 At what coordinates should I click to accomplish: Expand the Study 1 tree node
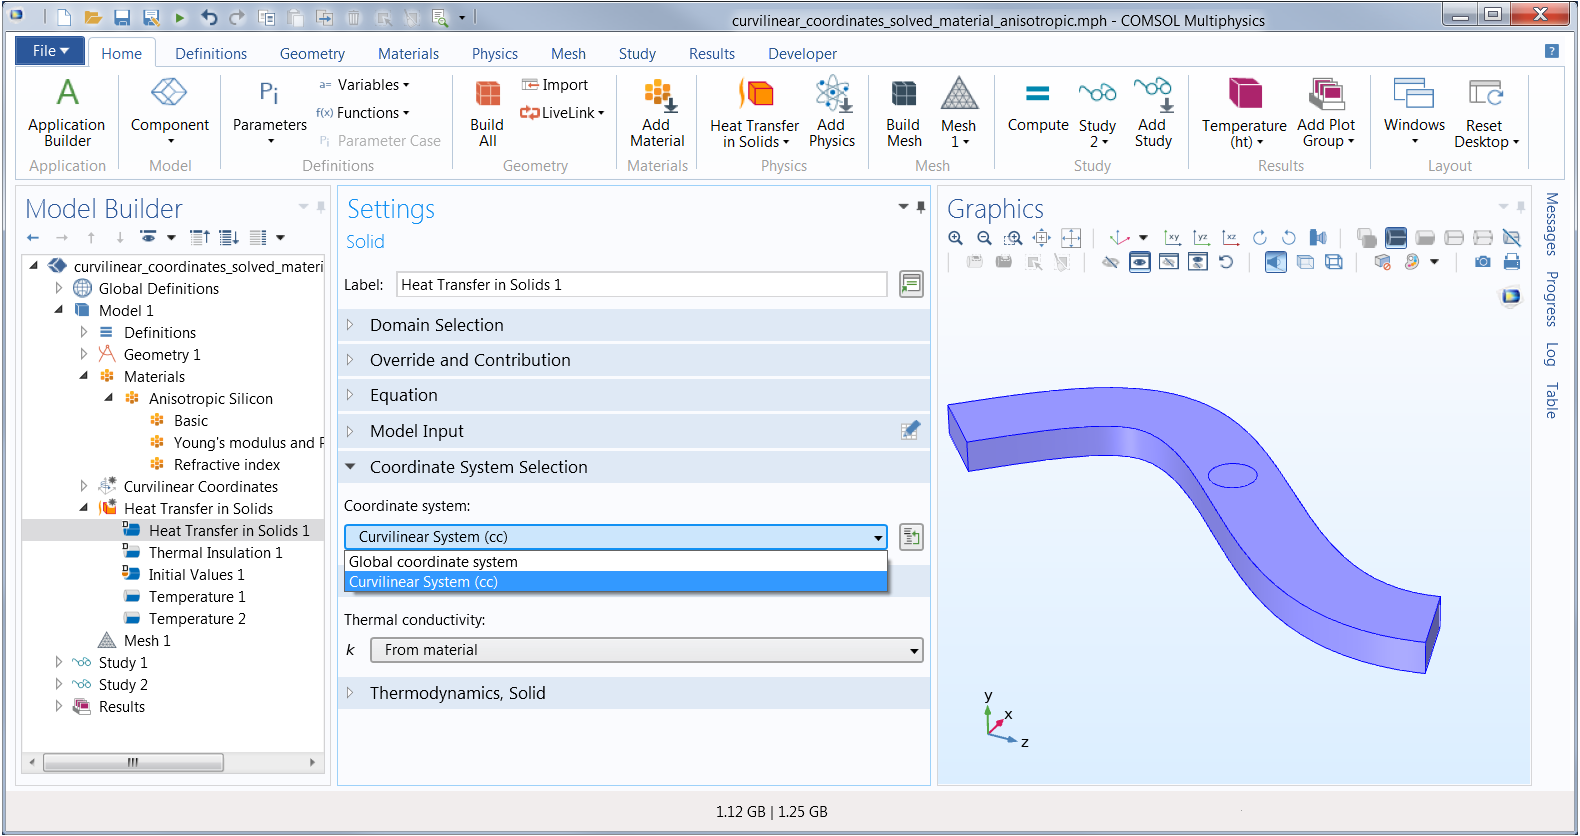[x=58, y=662]
